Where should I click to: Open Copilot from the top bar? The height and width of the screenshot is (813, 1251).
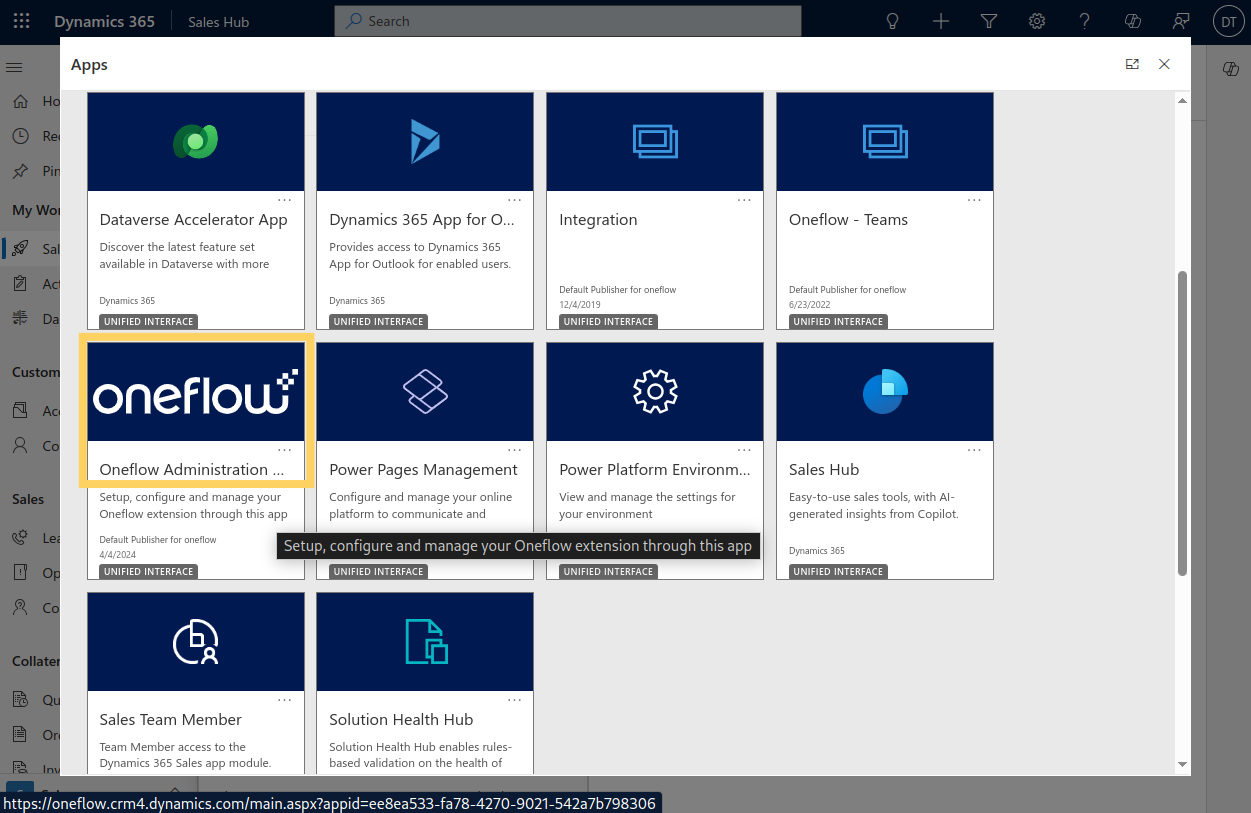pyautogui.click(x=1132, y=21)
